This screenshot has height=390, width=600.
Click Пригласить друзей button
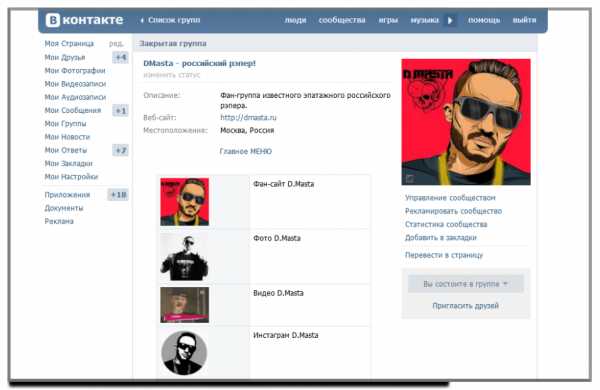point(466,306)
